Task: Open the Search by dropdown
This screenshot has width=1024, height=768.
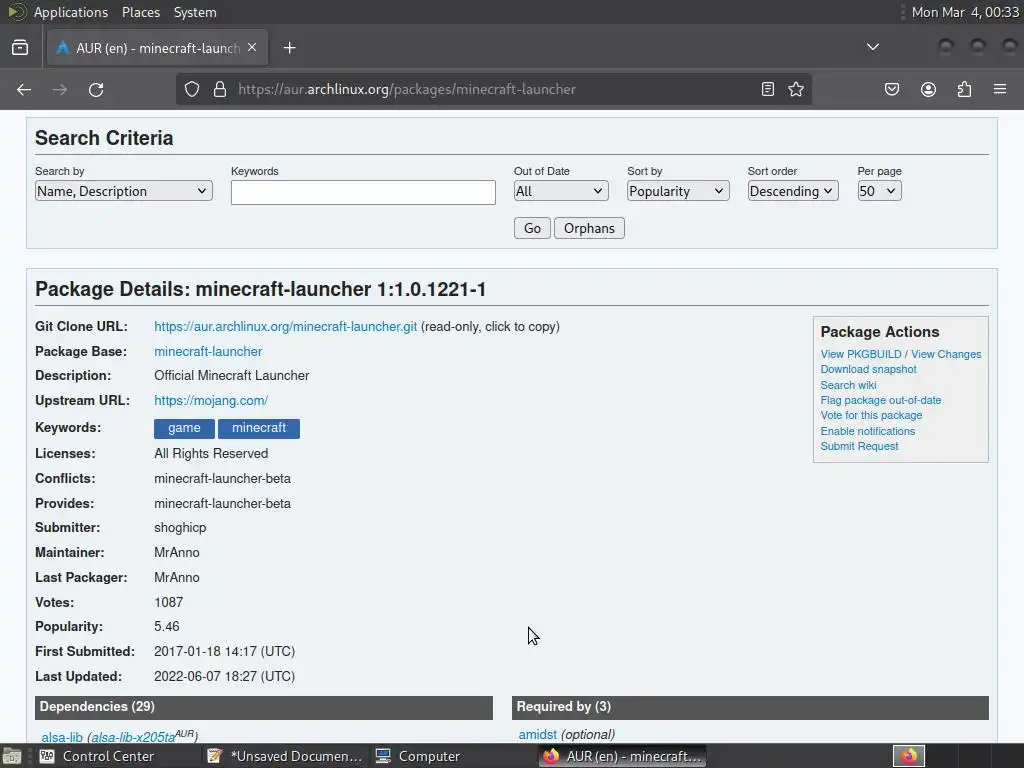Action: [123, 191]
